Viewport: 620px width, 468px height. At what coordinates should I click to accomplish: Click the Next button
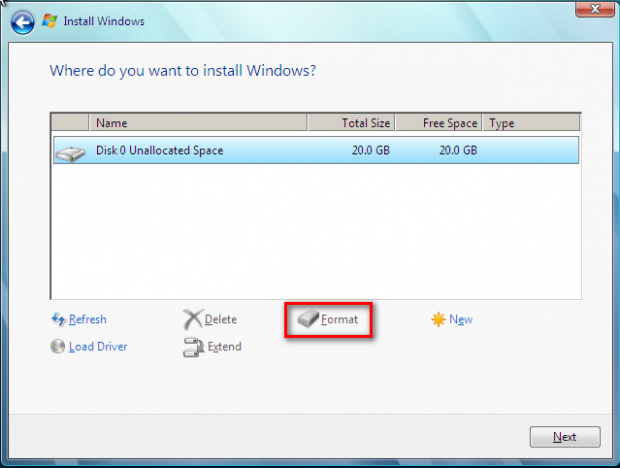[565, 437]
